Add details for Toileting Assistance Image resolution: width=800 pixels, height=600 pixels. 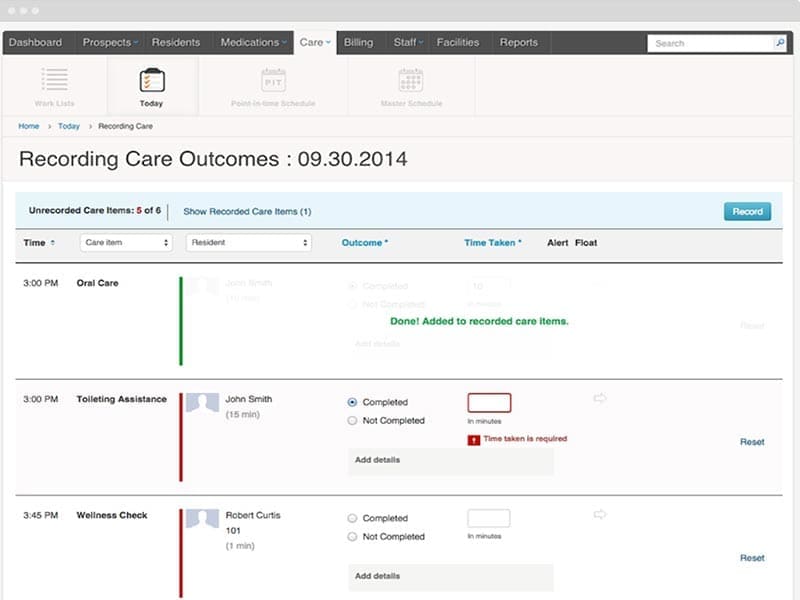451,461
